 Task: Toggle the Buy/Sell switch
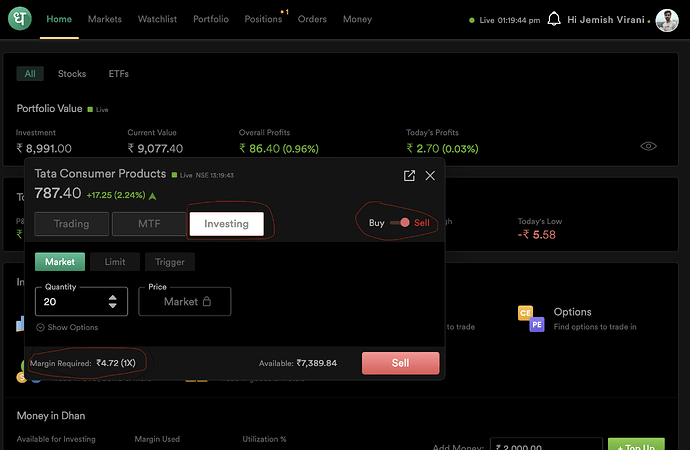point(400,222)
